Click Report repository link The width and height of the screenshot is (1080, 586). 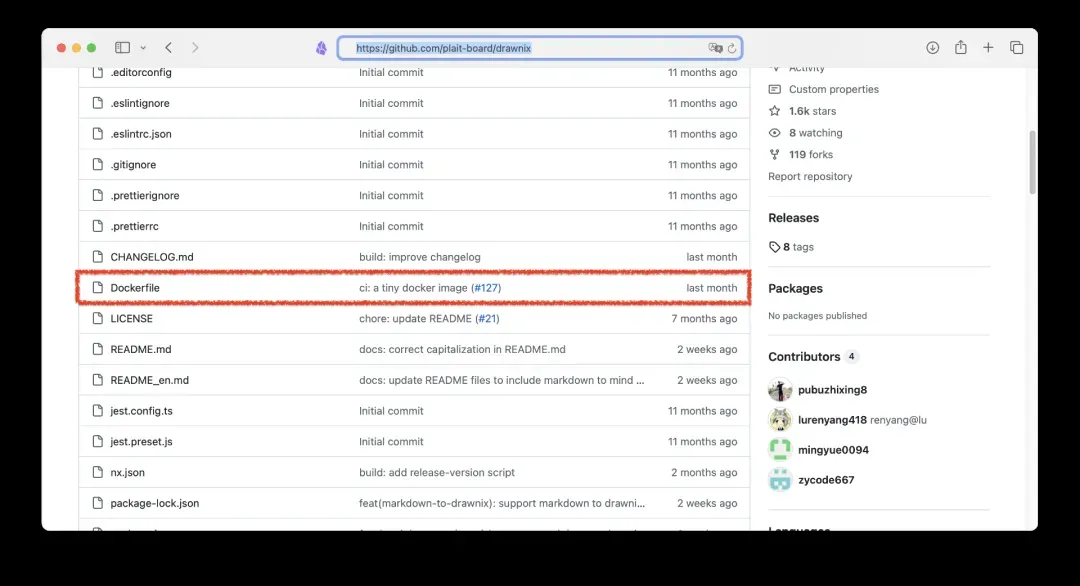[x=810, y=177]
